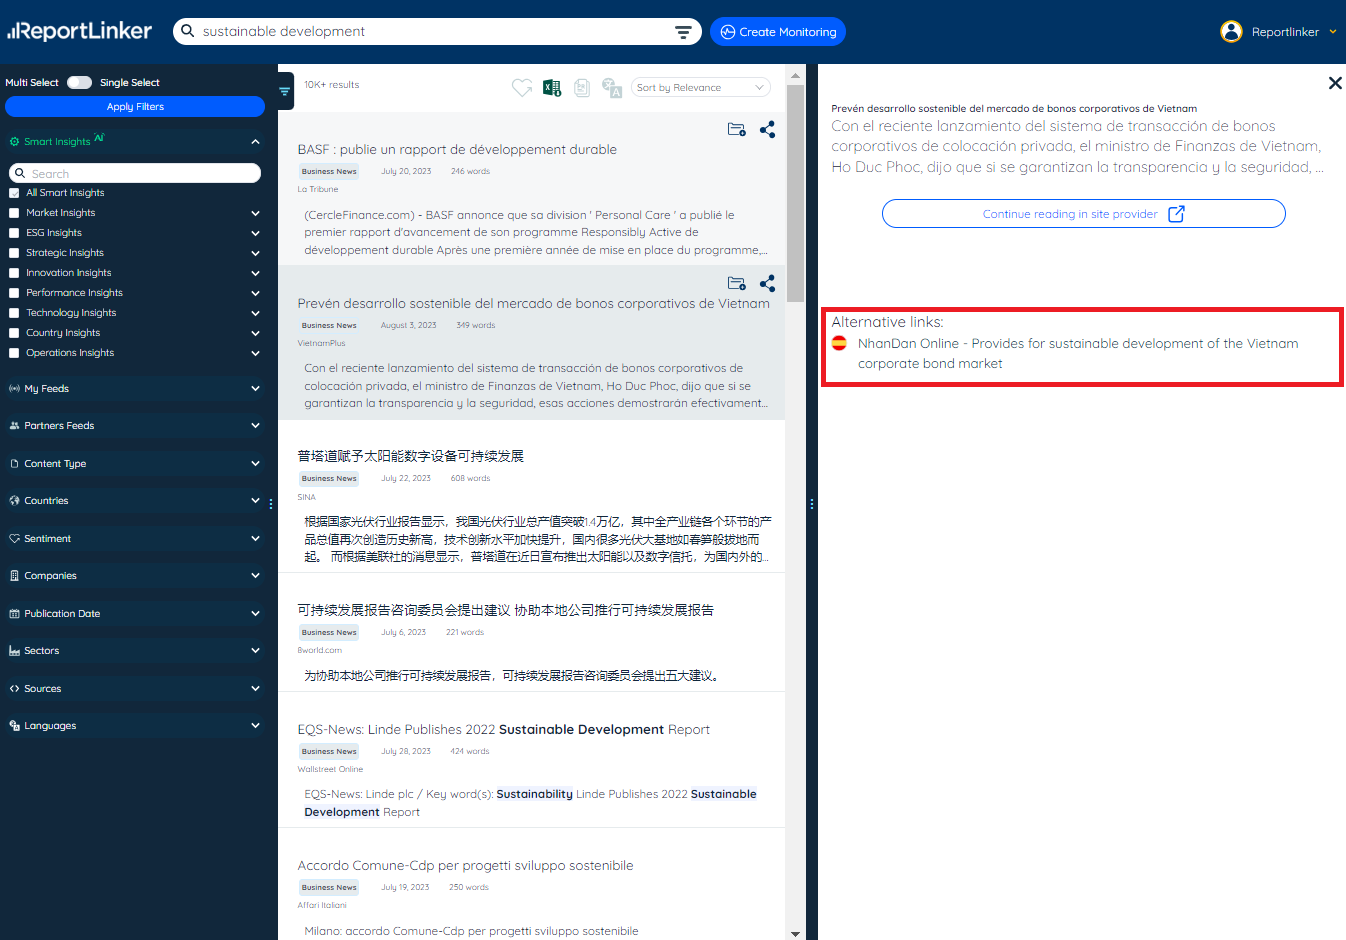Click the copy documents icon in results toolbar
Image resolution: width=1346 pixels, height=940 pixels.
point(582,88)
